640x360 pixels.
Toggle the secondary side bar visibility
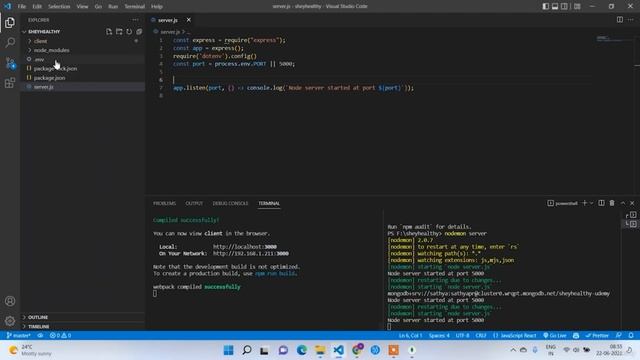tap(564, 6)
